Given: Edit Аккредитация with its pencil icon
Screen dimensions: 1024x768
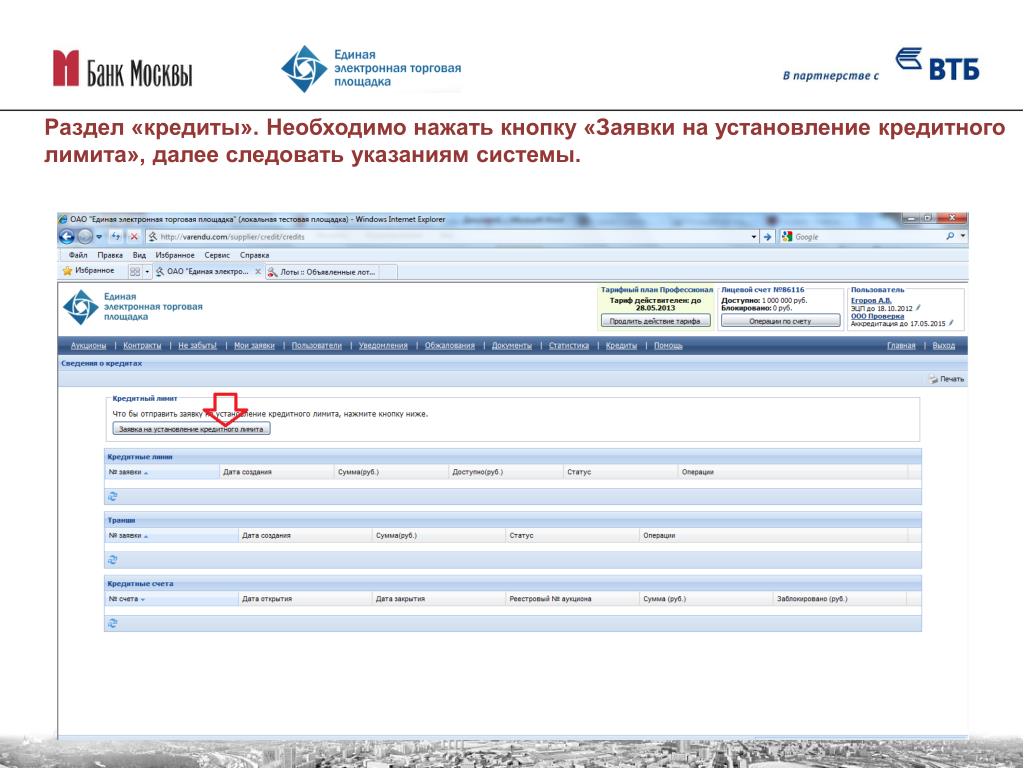Looking at the screenshot, I should [952, 323].
